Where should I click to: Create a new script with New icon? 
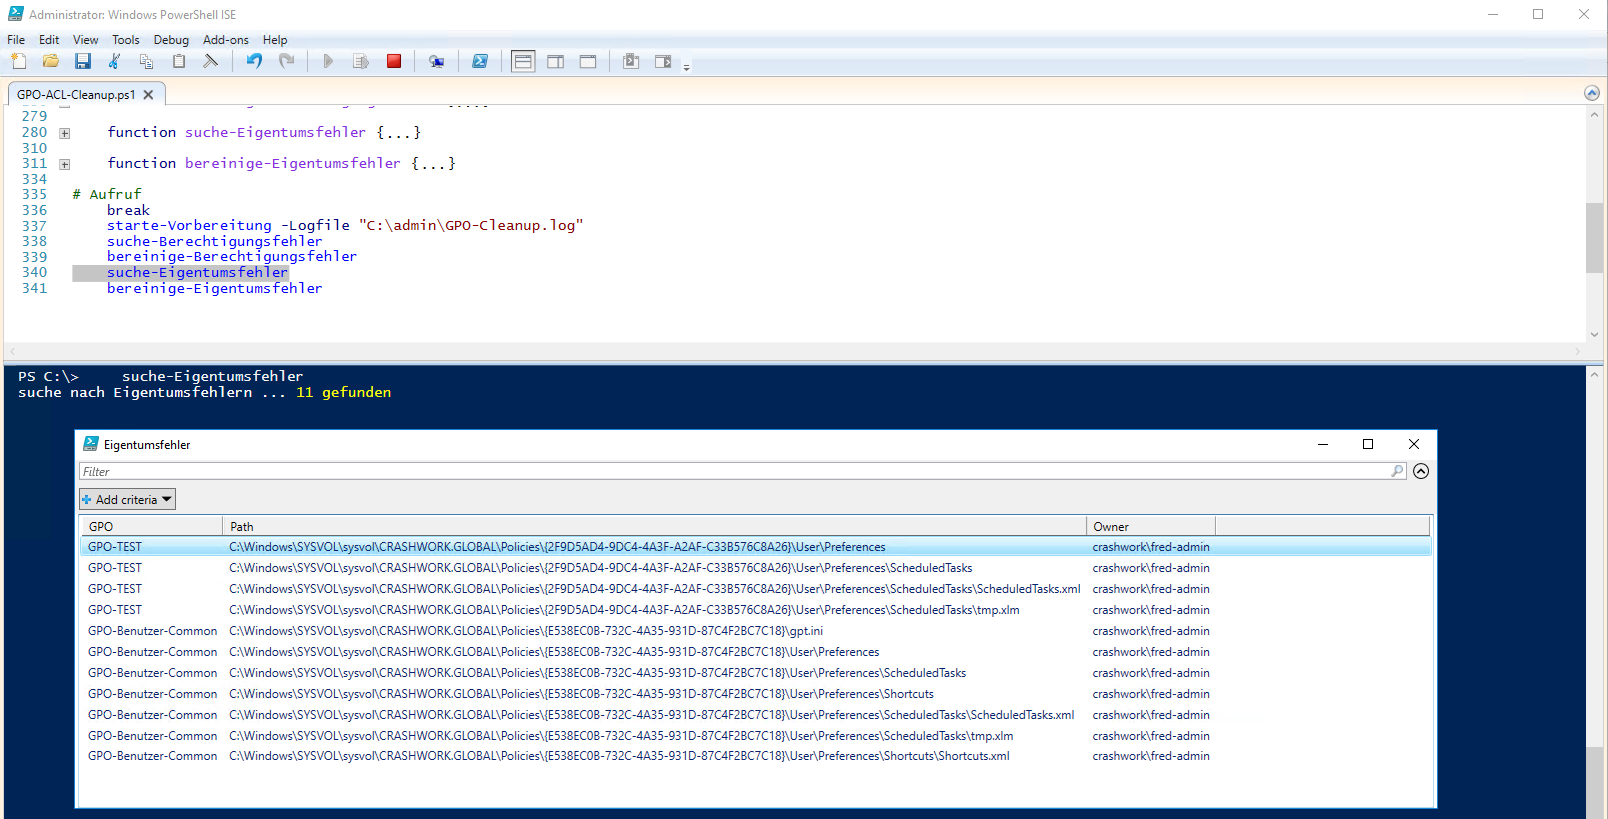pyautogui.click(x=19, y=61)
